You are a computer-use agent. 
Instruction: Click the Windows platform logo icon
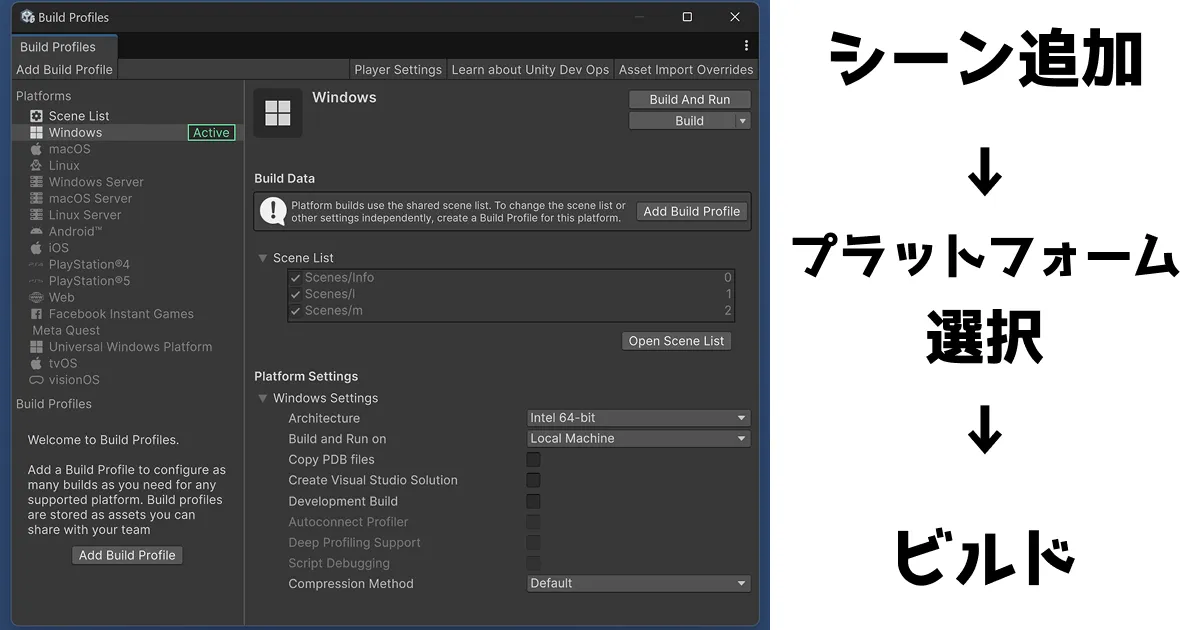tap(36, 132)
